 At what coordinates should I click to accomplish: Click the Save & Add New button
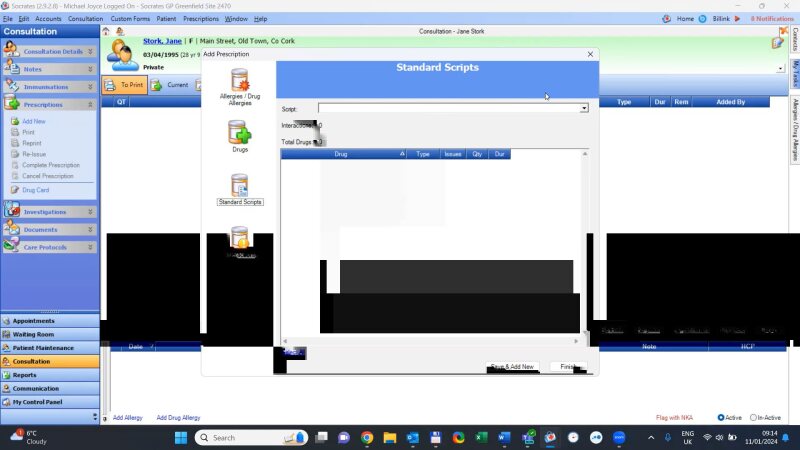click(x=512, y=367)
